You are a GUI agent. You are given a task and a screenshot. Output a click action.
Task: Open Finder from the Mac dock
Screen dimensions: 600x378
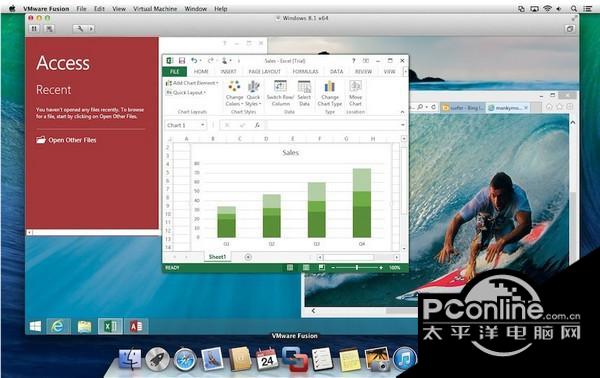coord(129,359)
